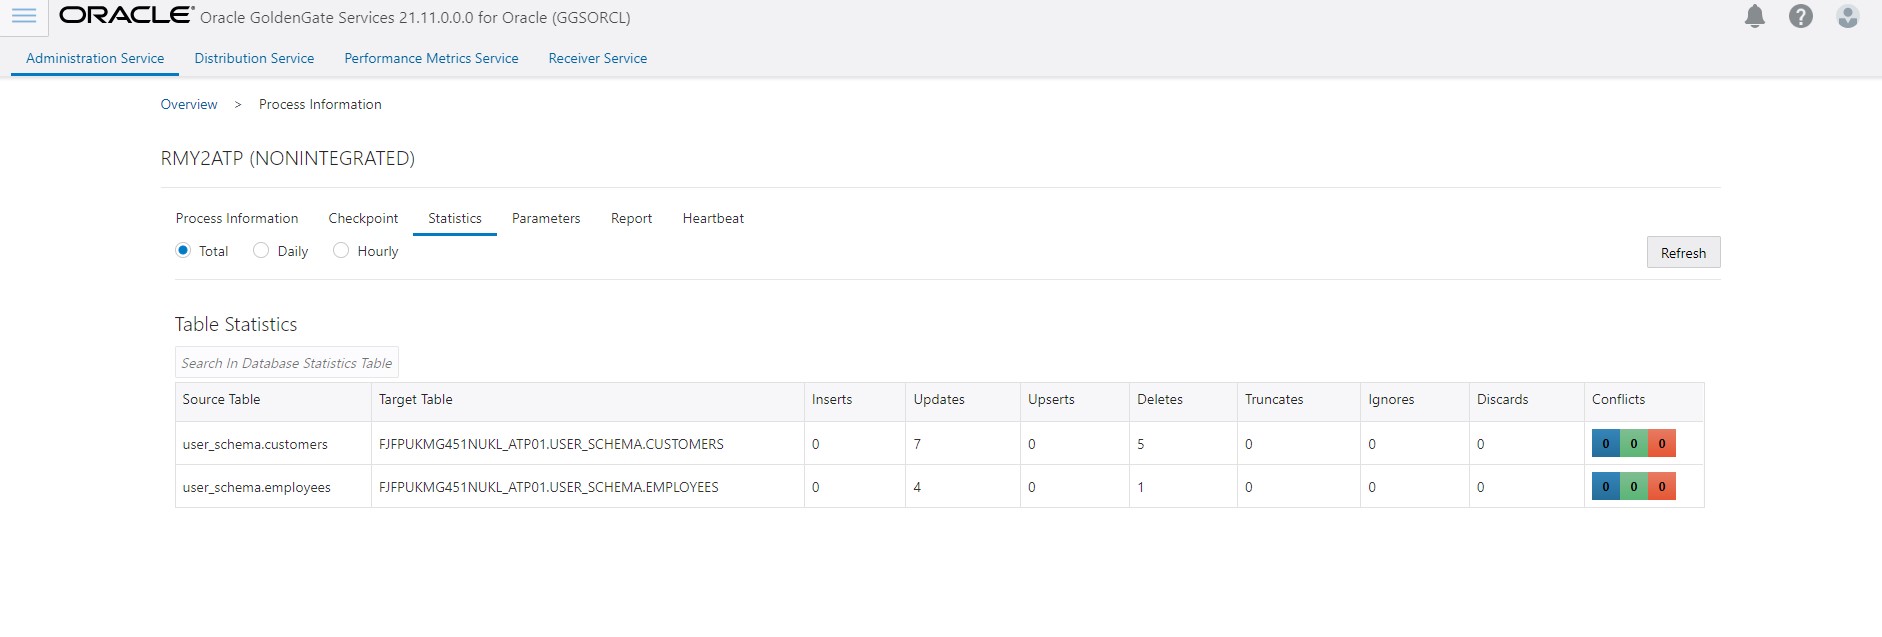Click red conflict badge for employees row
Image resolution: width=1882 pixels, height=637 pixels.
[x=1662, y=486]
